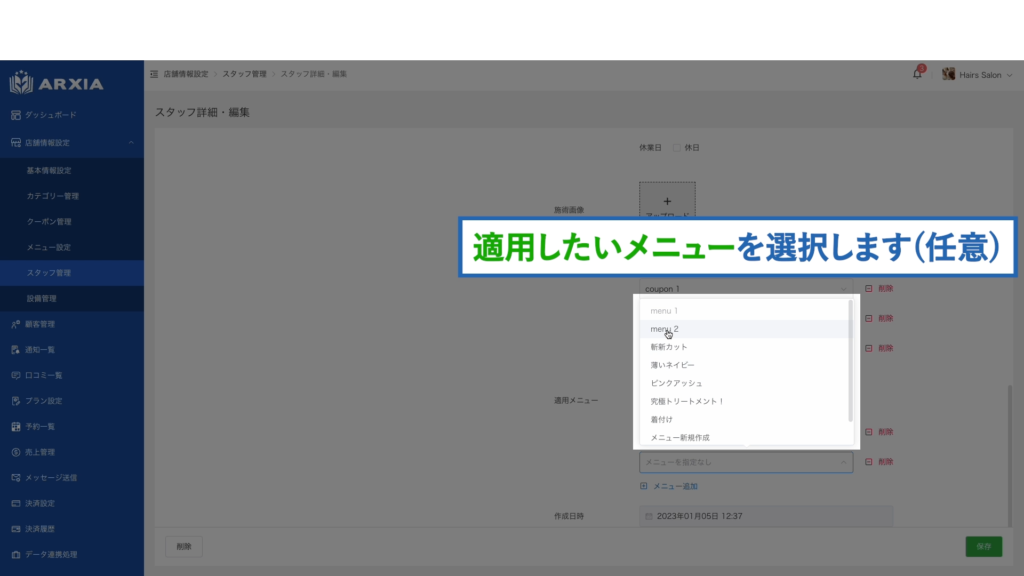Click the 決済設定 card icon

pyautogui.click(x=16, y=503)
